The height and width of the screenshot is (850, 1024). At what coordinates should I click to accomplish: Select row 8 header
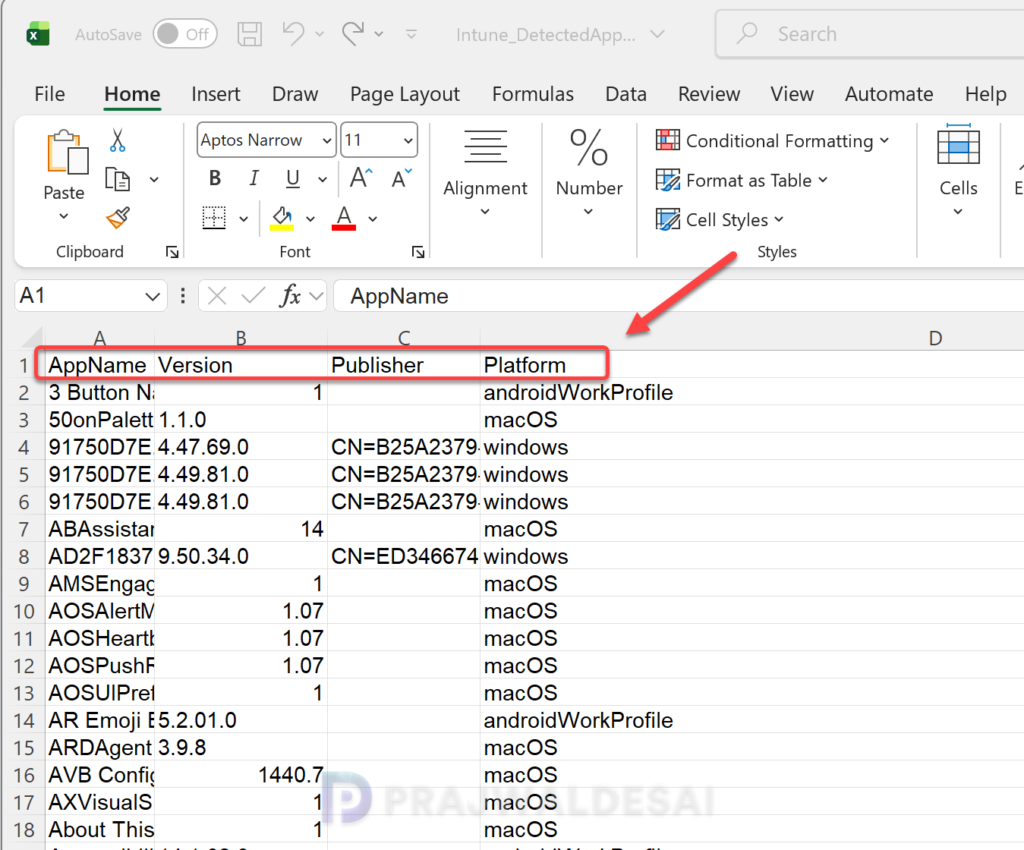pos(24,556)
